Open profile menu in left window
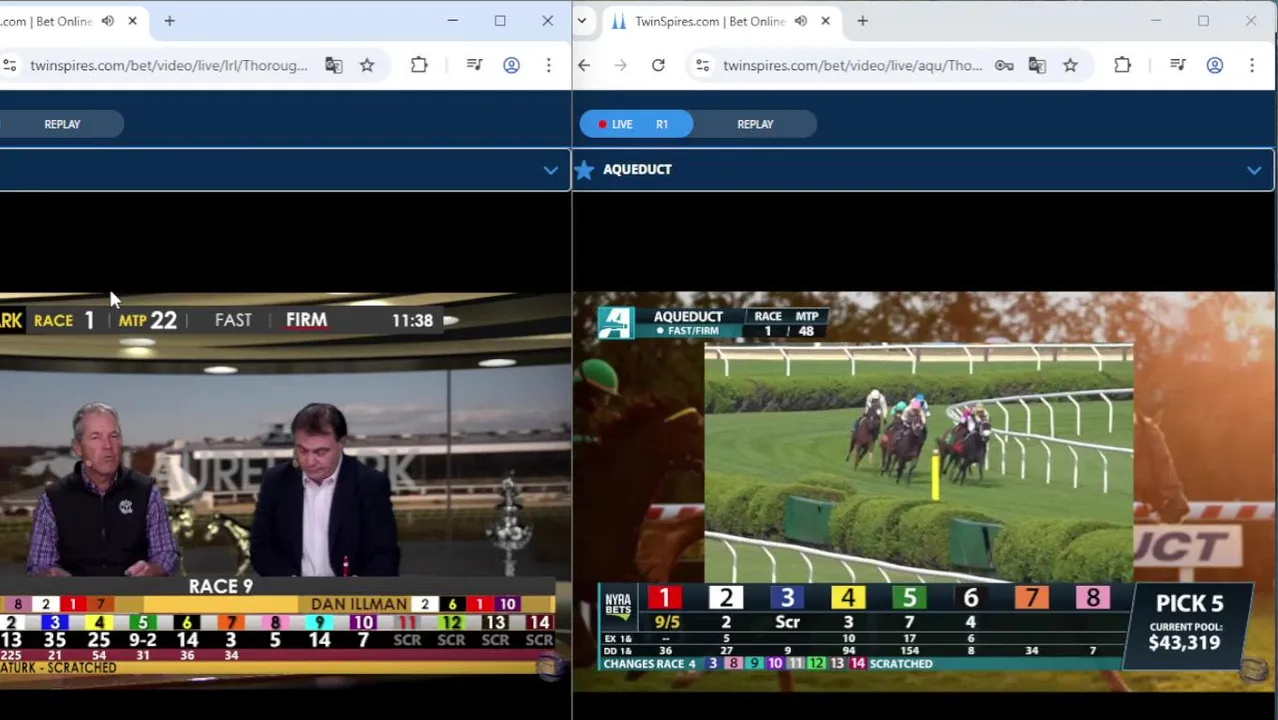The width and height of the screenshot is (1278, 720). tap(511, 65)
